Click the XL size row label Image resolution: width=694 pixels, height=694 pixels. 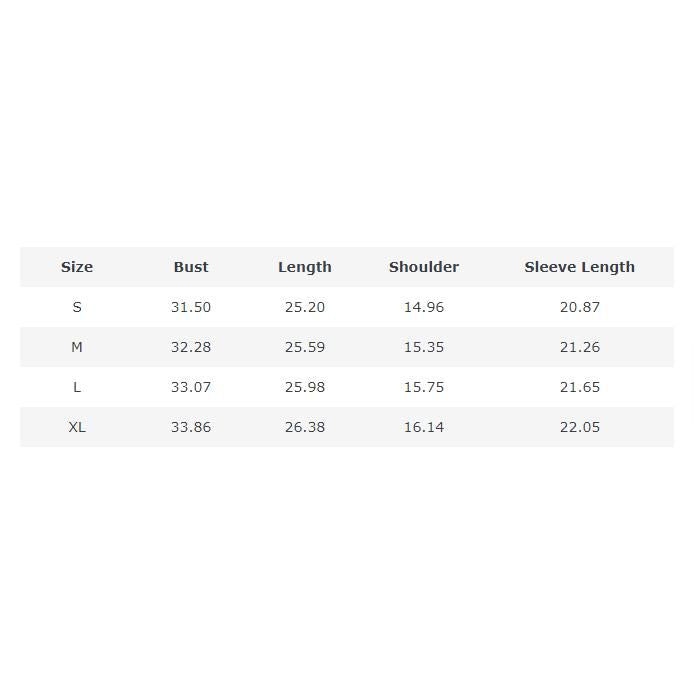pyautogui.click(x=77, y=427)
